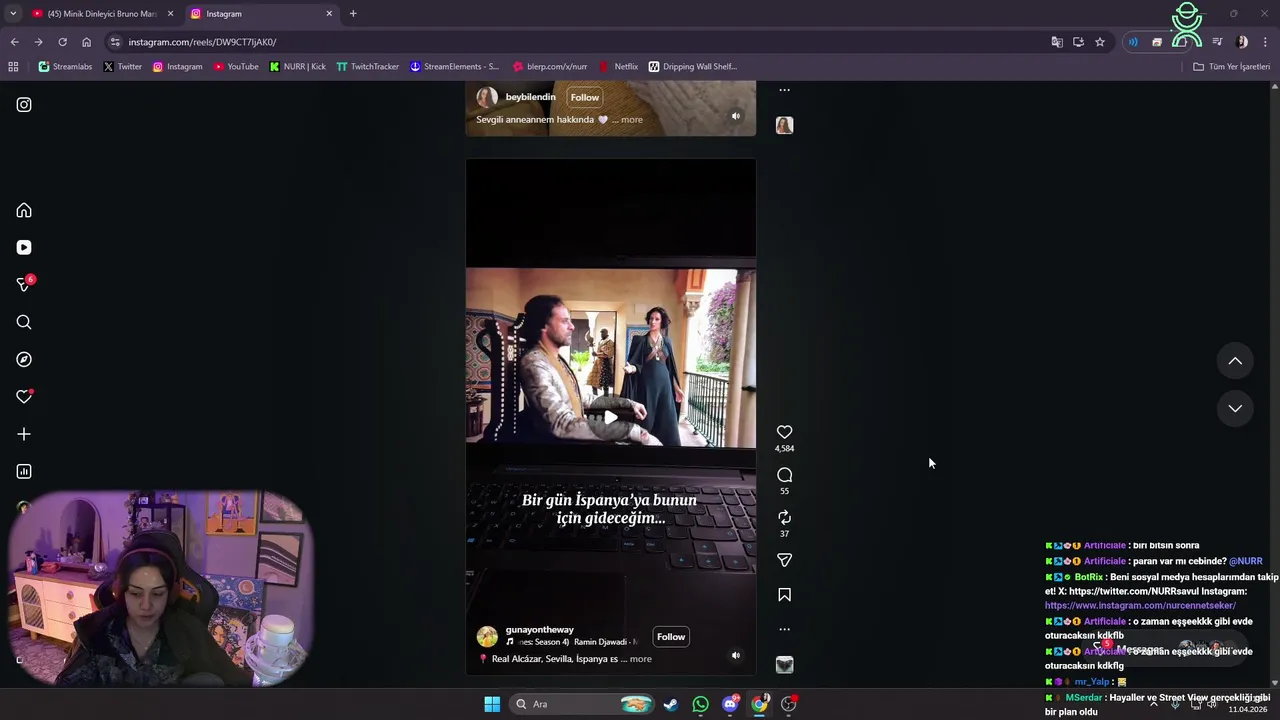Open Tüm Yer İşaretleri bookmarks folder
The image size is (1280, 720).
[x=1231, y=67]
